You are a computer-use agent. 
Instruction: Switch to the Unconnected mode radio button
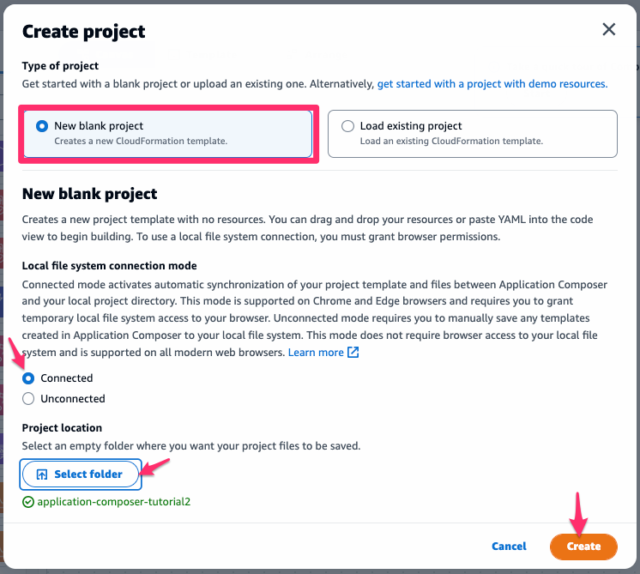(x=28, y=399)
